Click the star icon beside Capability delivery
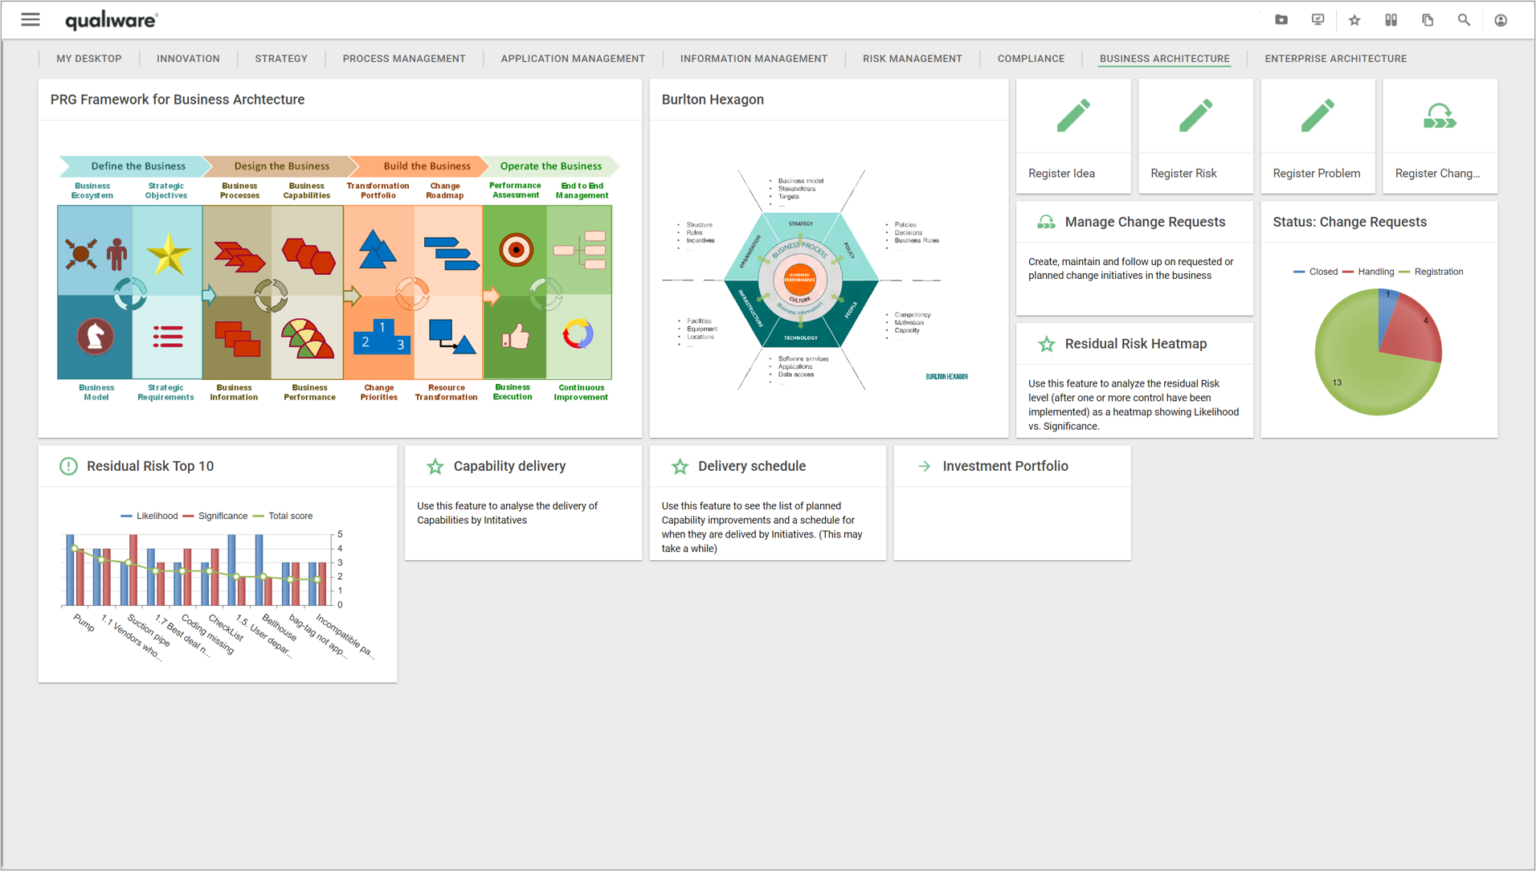The image size is (1536, 871). click(x=435, y=466)
